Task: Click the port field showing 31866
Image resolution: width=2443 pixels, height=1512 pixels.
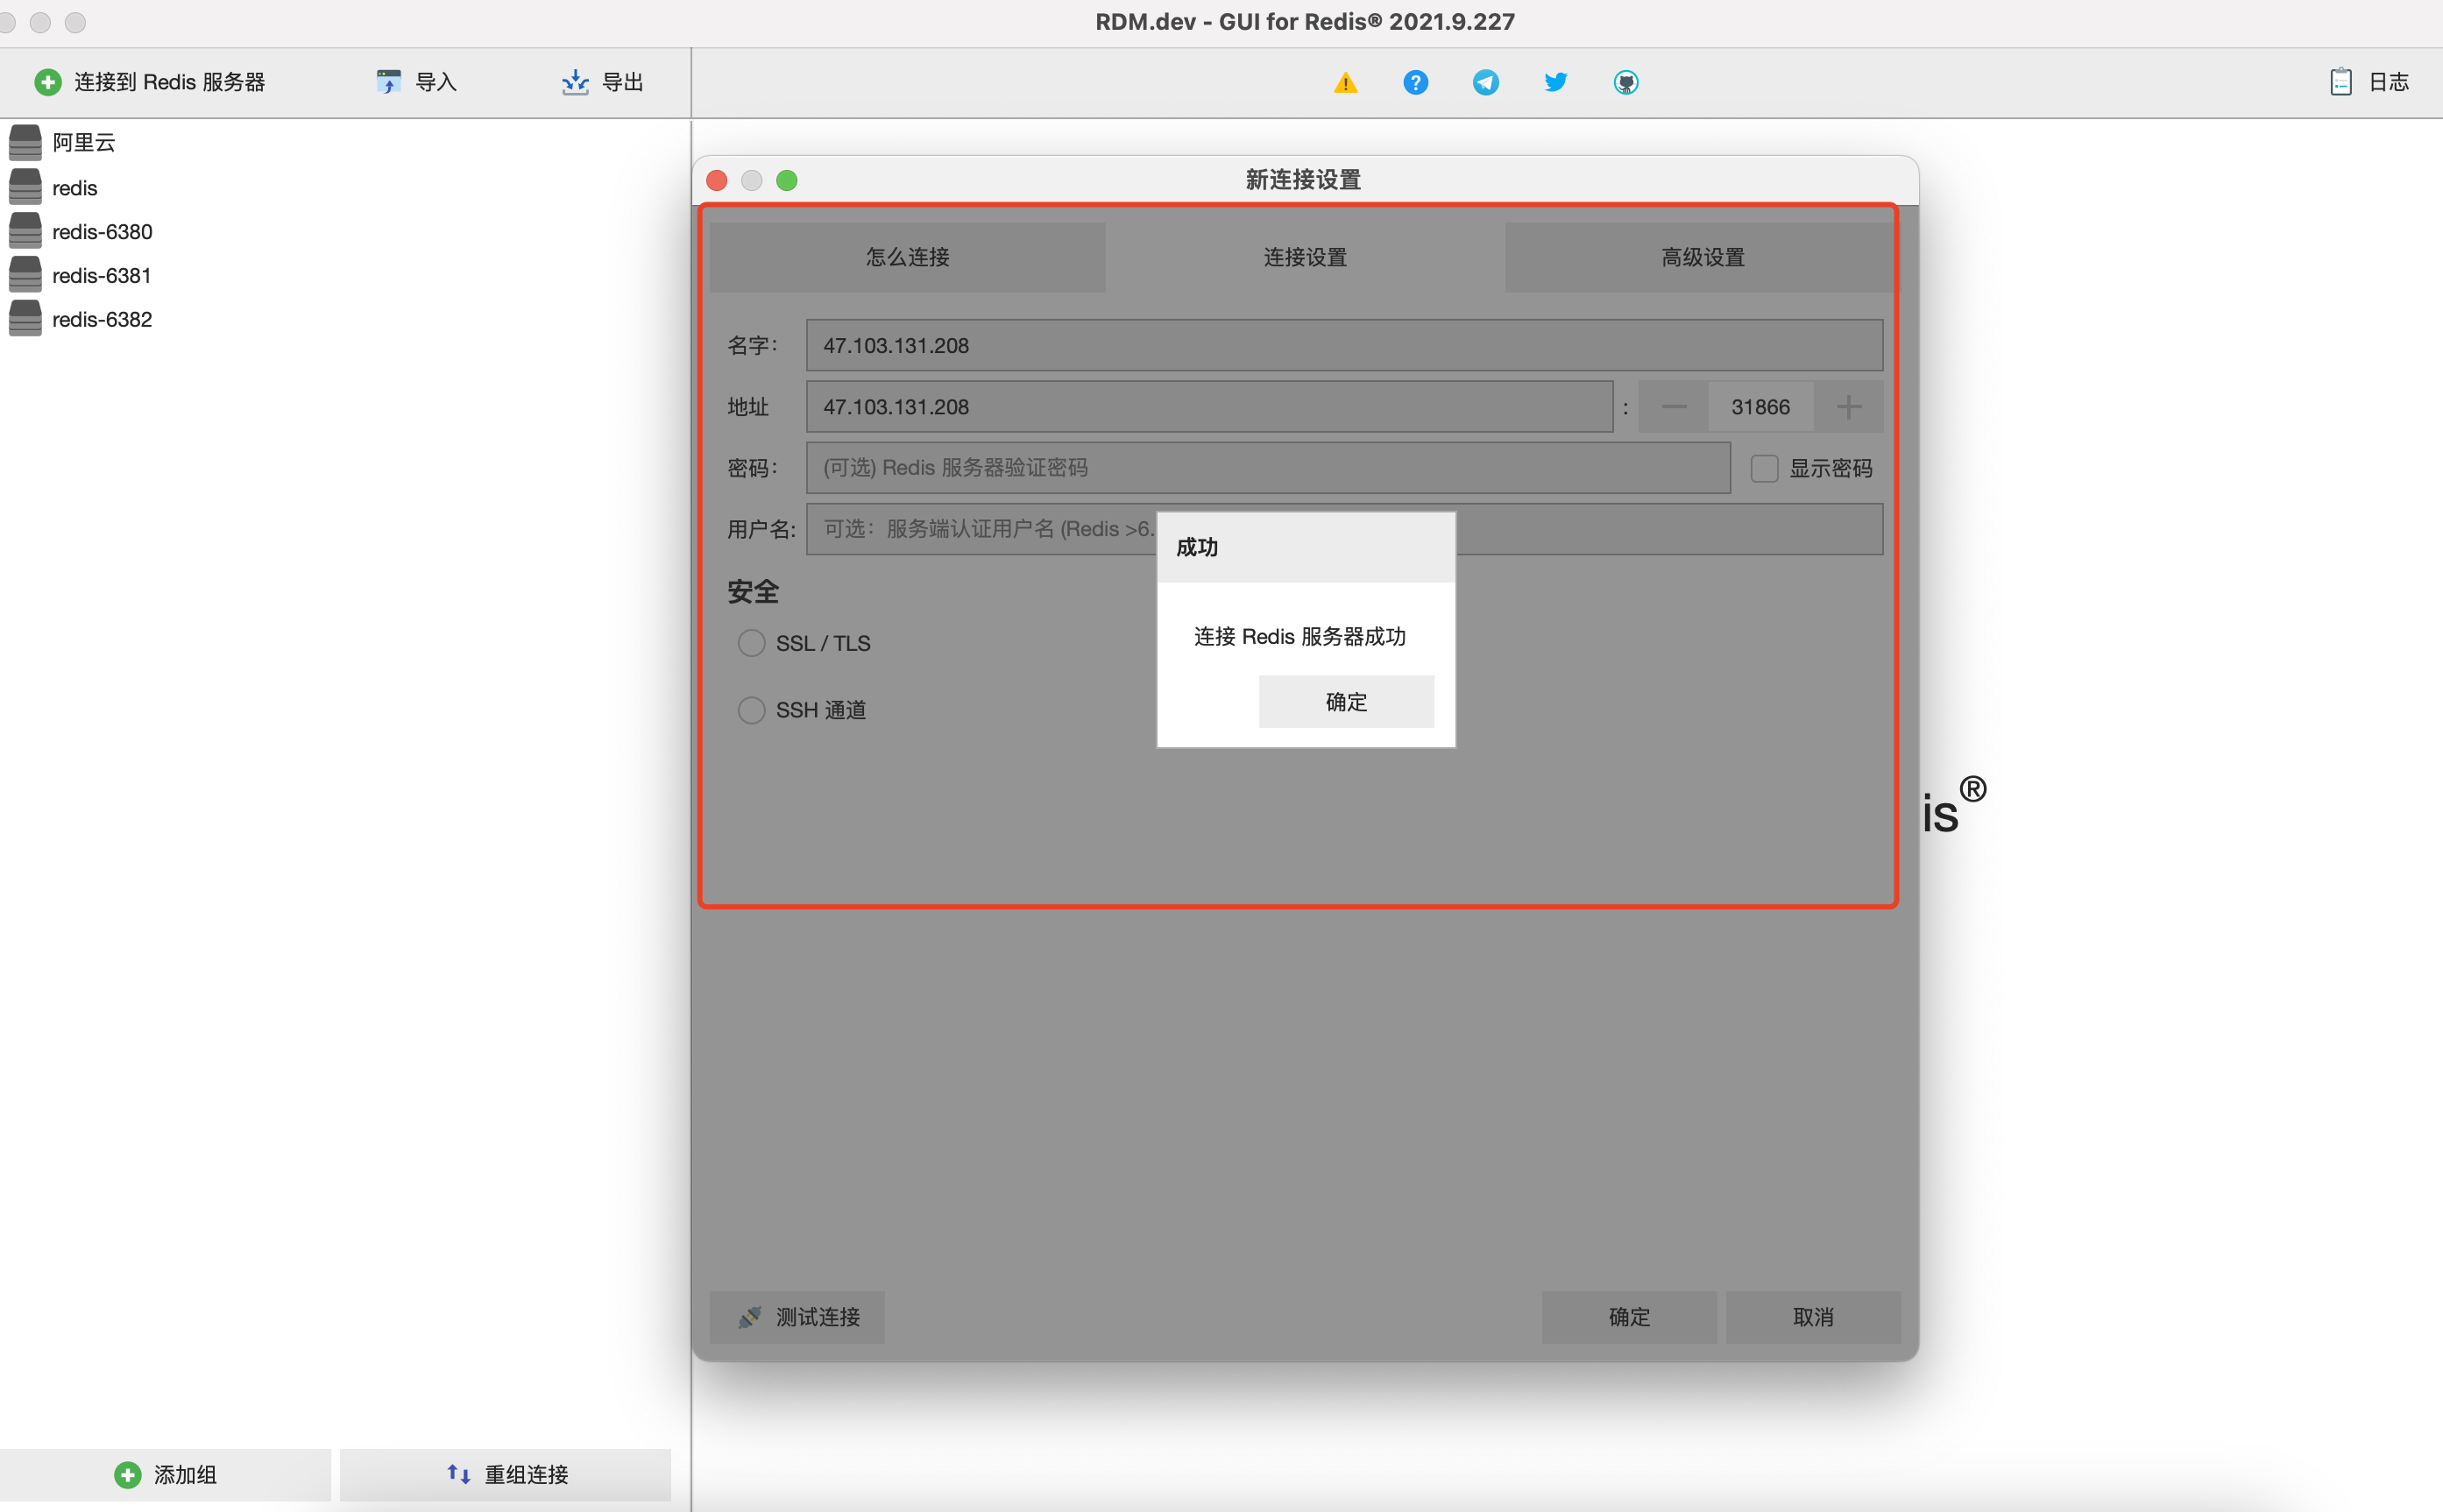Action: click(x=1761, y=407)
